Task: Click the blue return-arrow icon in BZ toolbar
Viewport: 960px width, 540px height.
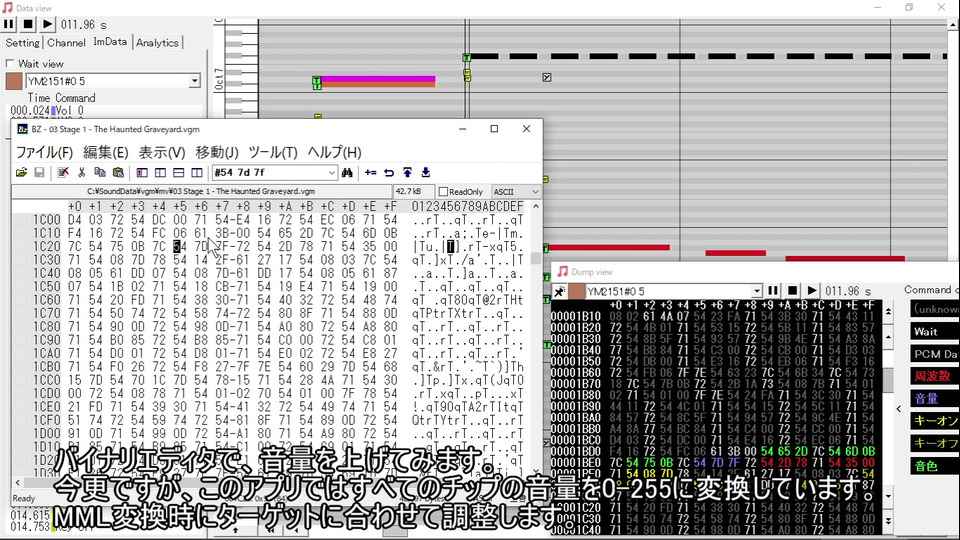Action: tap(389, 173)
